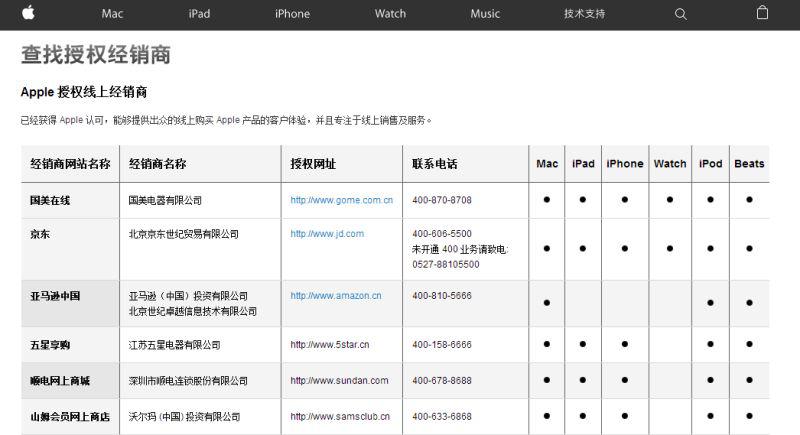Click the 授权网址 column header
The height and width of the screenshot is (435, 800).
coord(313,164)
